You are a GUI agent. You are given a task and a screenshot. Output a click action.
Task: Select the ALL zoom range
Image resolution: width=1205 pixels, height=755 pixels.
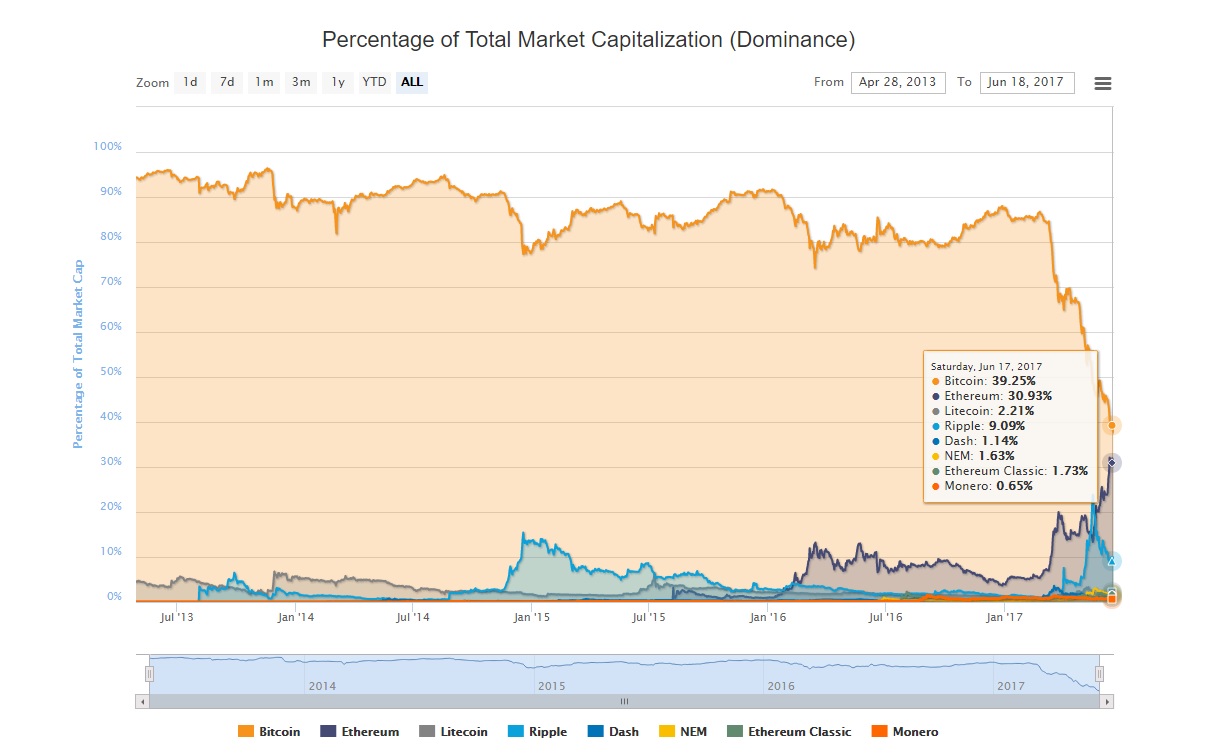coord(412,82)
